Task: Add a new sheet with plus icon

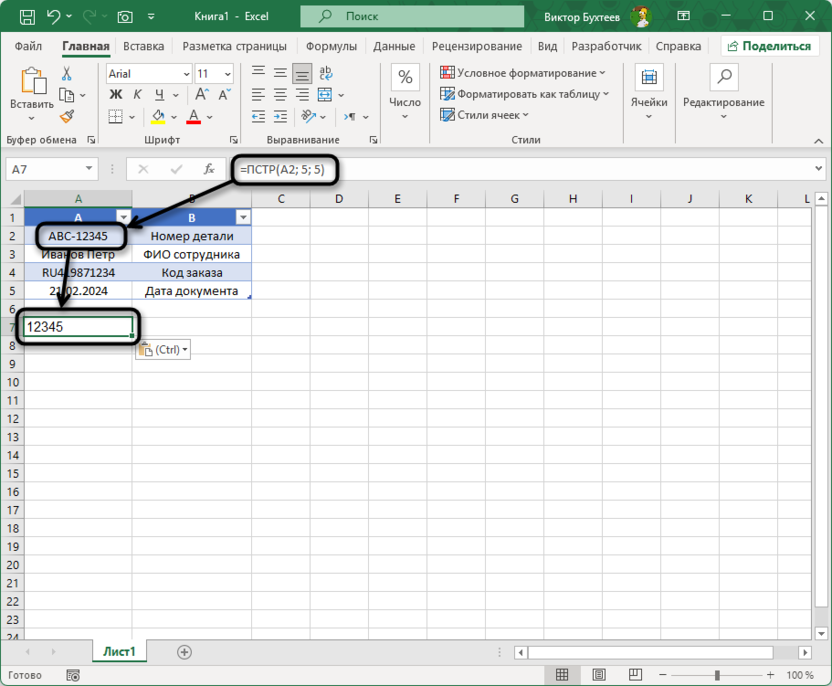Action: click(x=184, y=652)
